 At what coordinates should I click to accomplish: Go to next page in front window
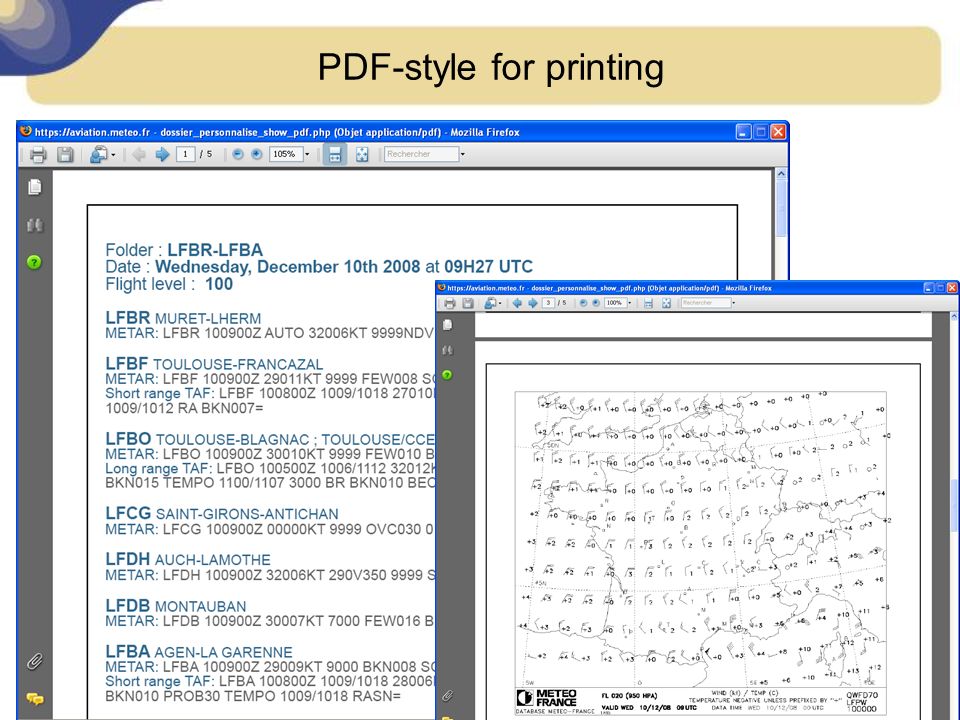533,303
